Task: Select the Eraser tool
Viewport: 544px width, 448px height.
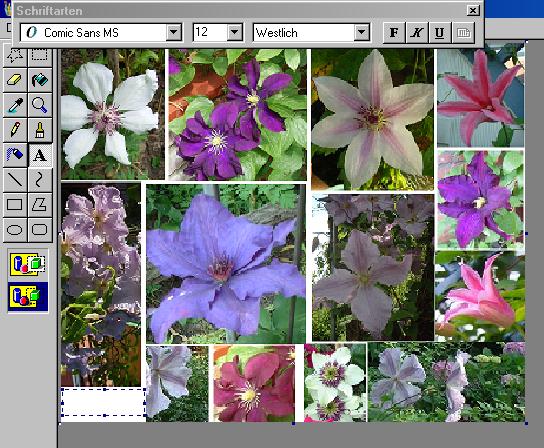Action: click(x=15, y=80)
